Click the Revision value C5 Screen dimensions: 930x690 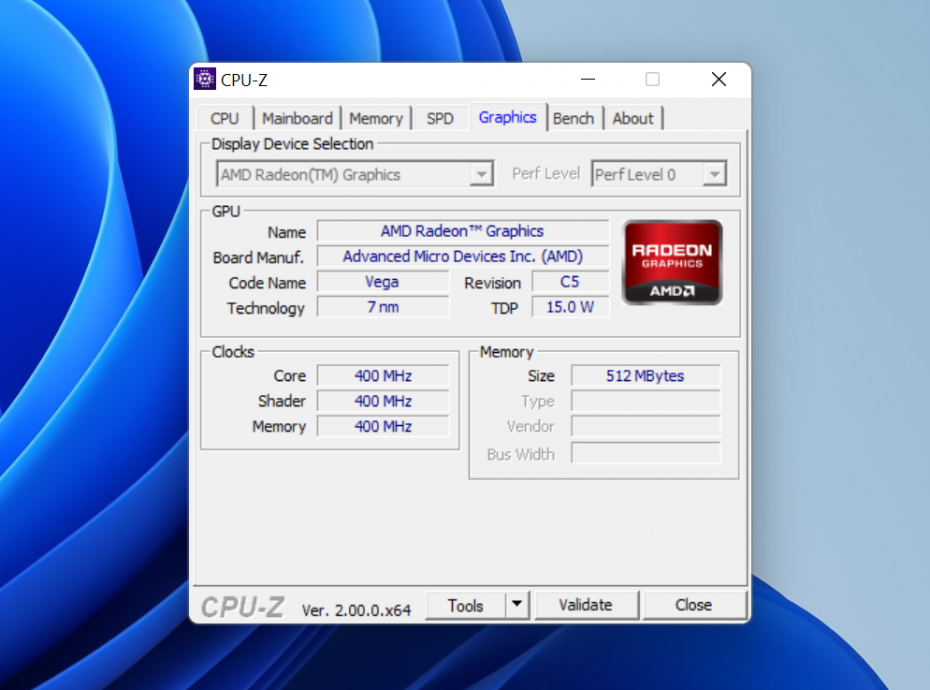pos(570,282)
